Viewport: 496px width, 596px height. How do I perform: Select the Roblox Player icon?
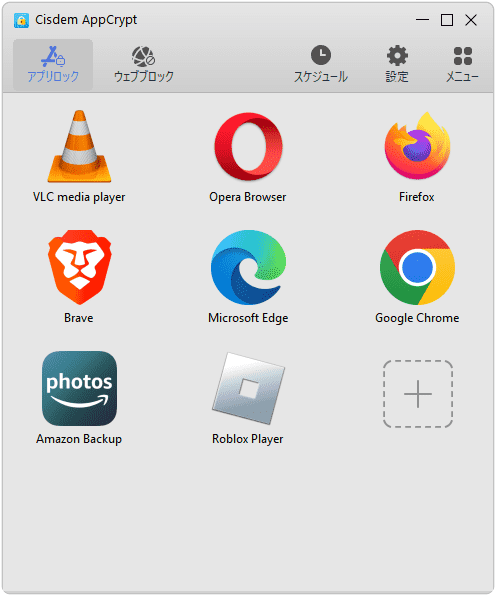pyautogui.click(x=248, y=388)
